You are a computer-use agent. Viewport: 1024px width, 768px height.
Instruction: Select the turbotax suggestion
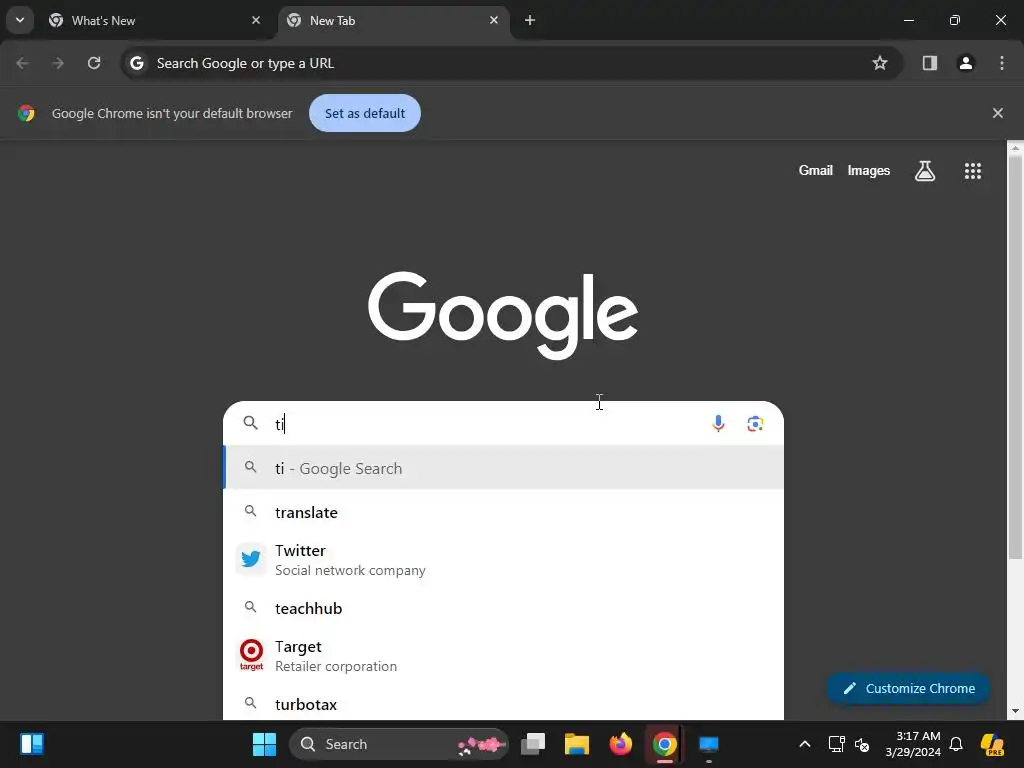point(503,704)
